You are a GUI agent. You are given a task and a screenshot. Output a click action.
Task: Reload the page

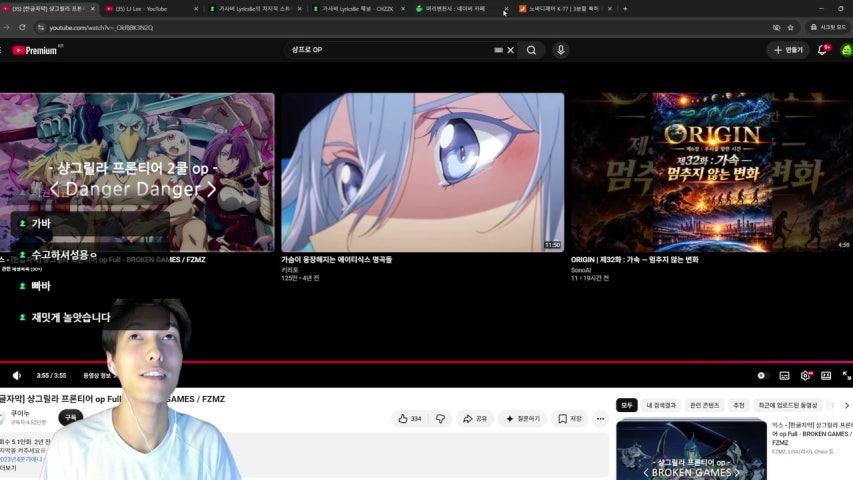22,27
